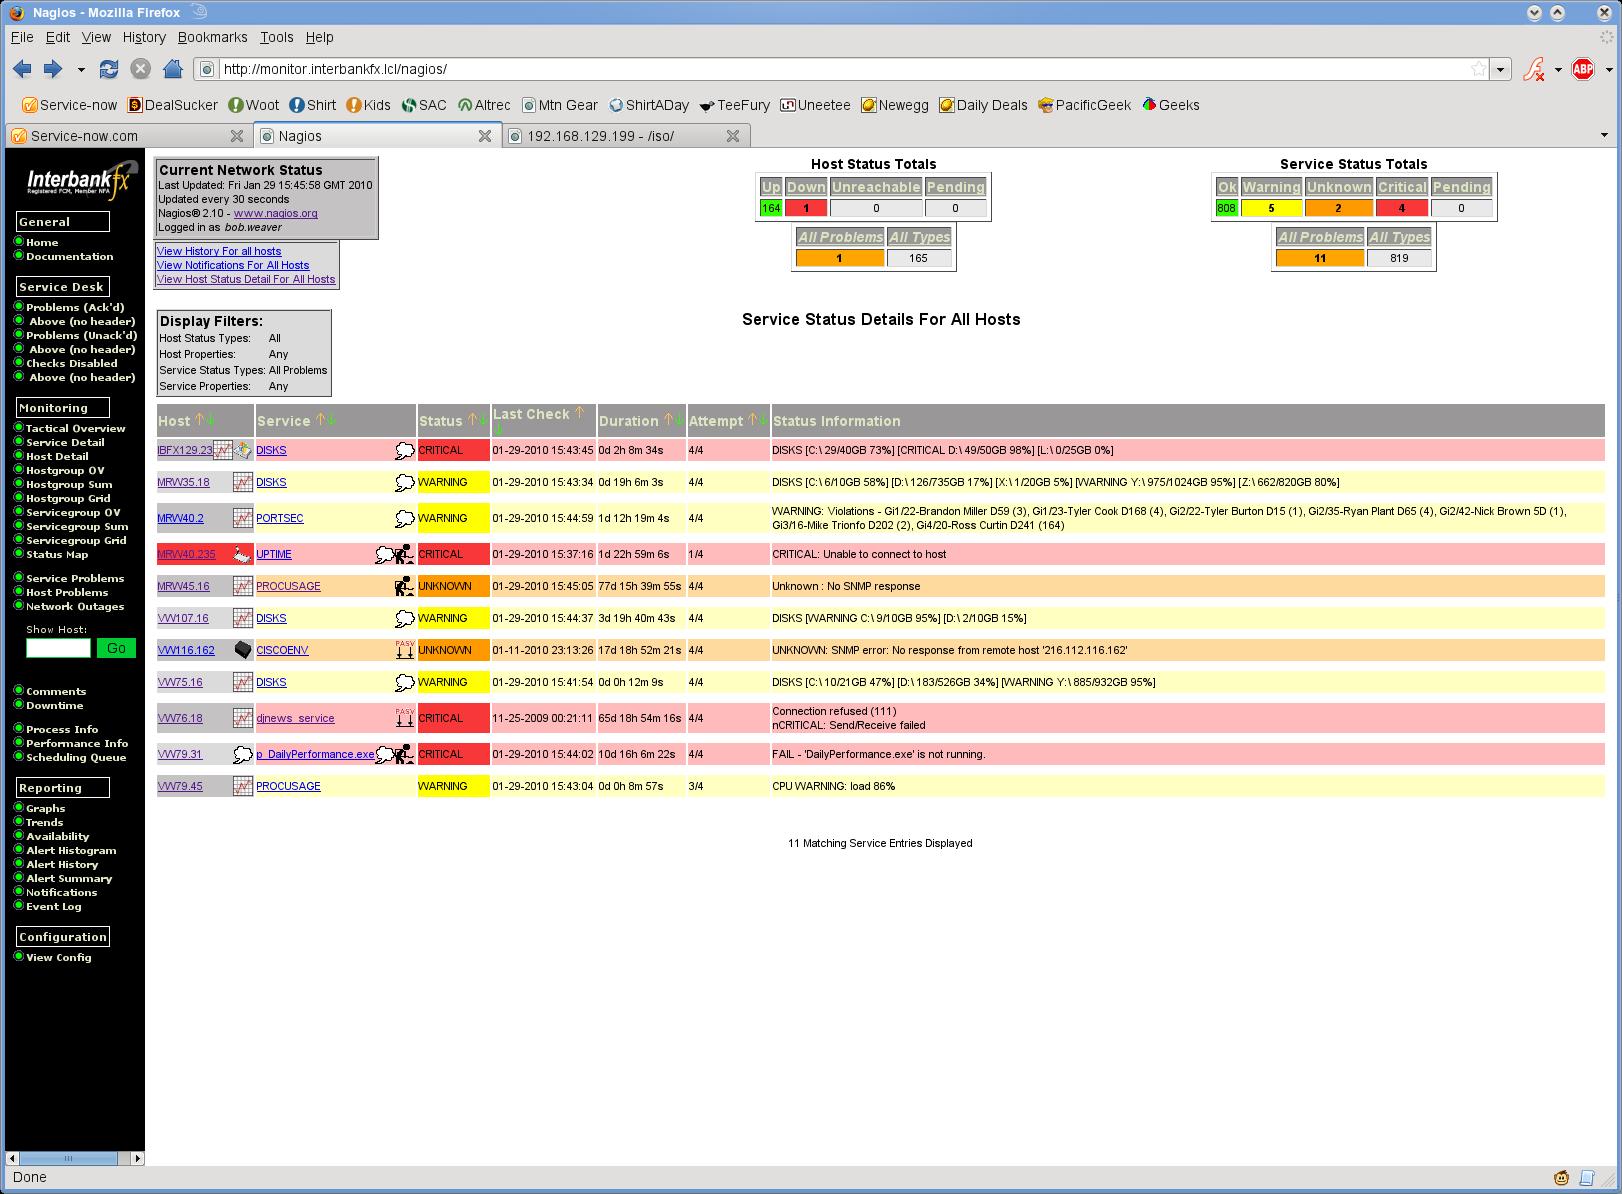Click the passive check icon on CISCOENV row

404,650
